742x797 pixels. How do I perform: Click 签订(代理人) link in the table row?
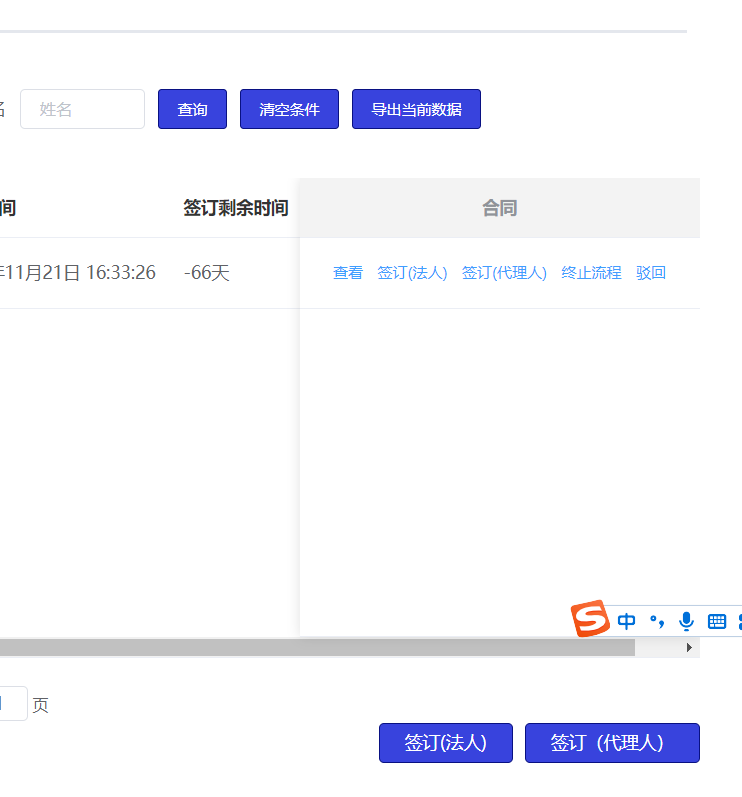click(x=504, y=273)
